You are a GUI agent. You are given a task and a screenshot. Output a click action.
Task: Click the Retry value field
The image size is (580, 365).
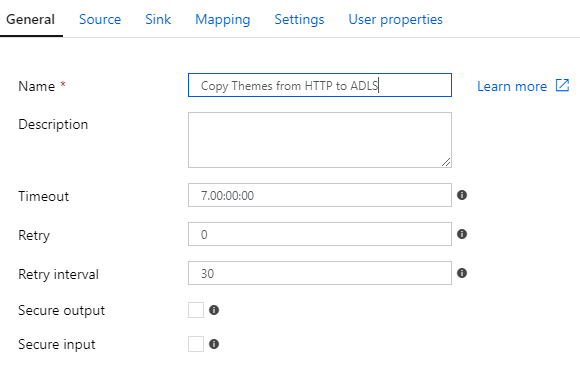click(320, 234)
